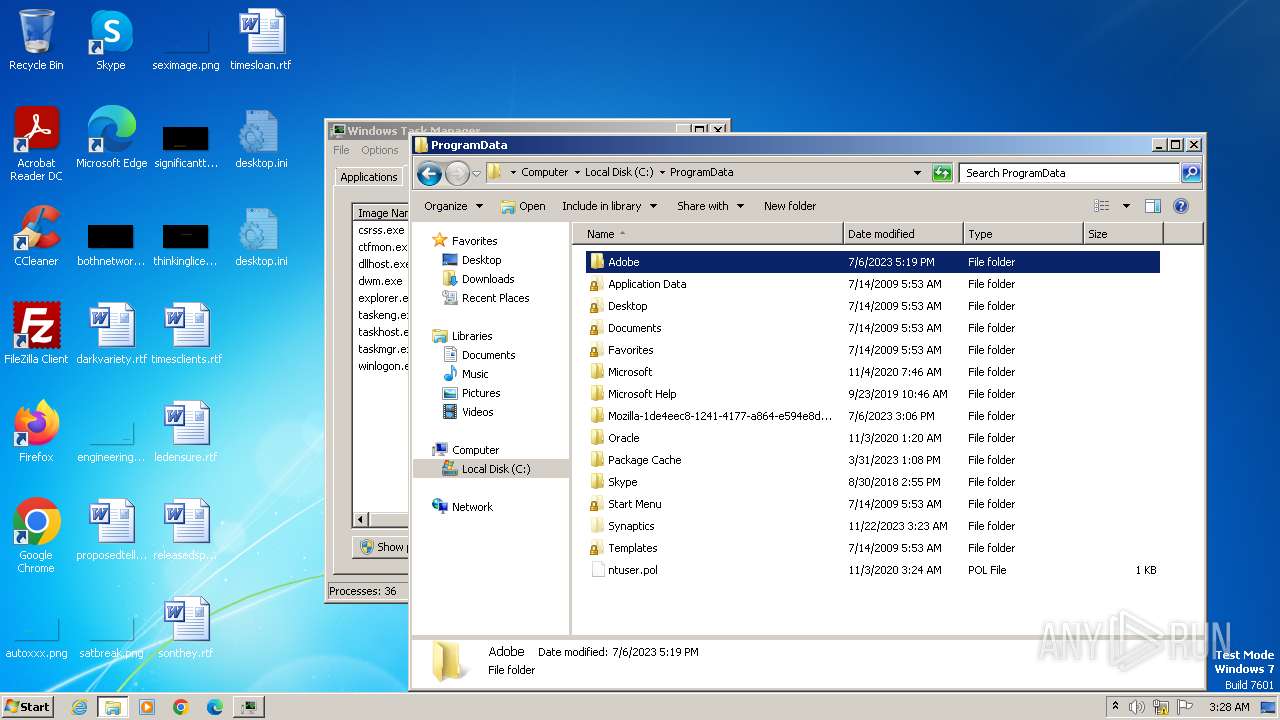Open the Options menu in Task Manager
This screenshot has width=1280, height=720.
[379, 150]
